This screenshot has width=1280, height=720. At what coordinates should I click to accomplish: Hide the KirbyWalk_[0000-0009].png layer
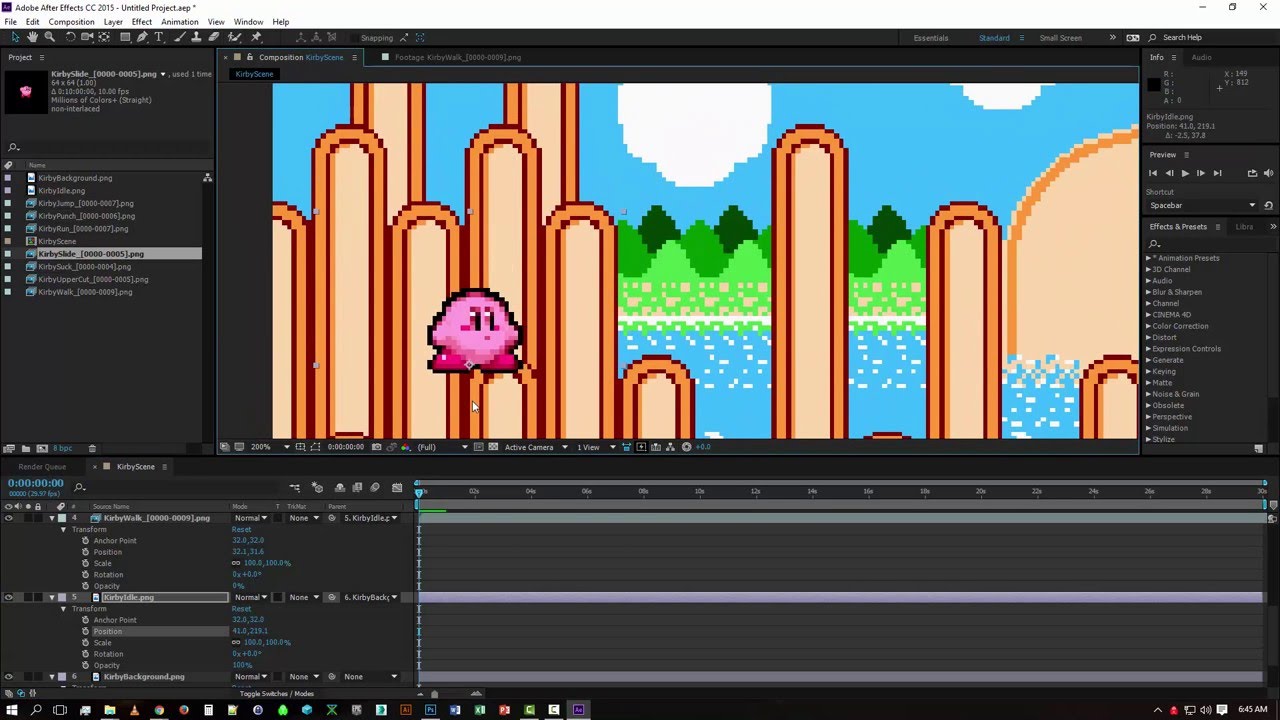point(8,518)
